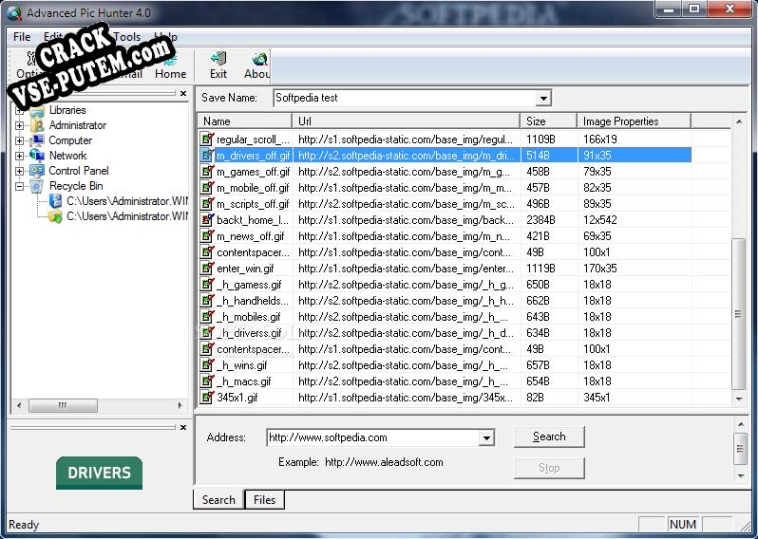The width and height of the screenshot is (758, 539).
Task: Uncheck m_games_off.gif image
Action: [x=207, y=172]
